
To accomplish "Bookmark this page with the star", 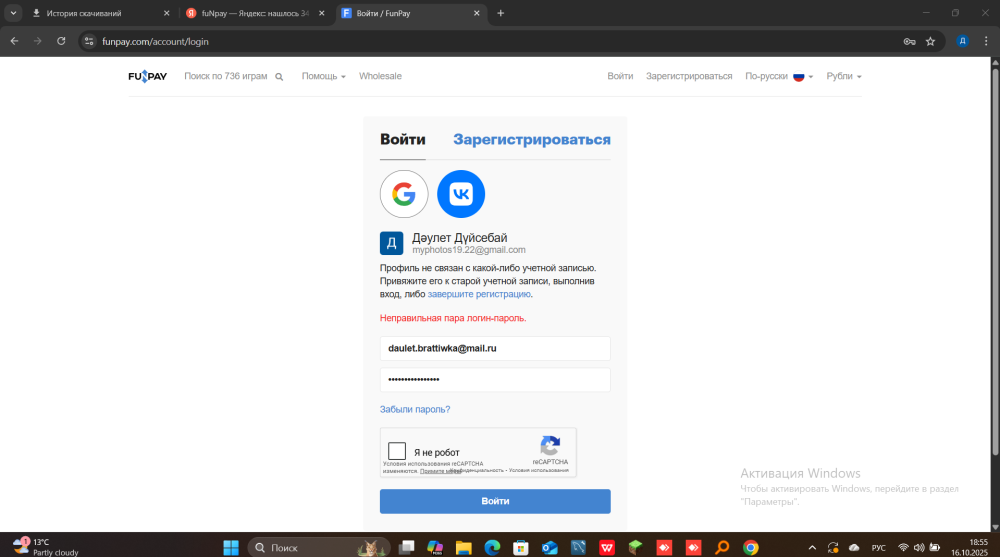I will 930,41.
